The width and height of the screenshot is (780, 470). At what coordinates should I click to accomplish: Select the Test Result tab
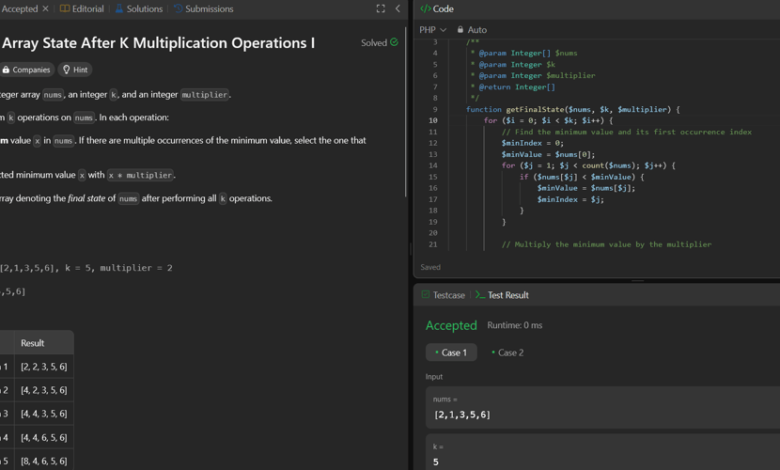(x=502, y=295)
